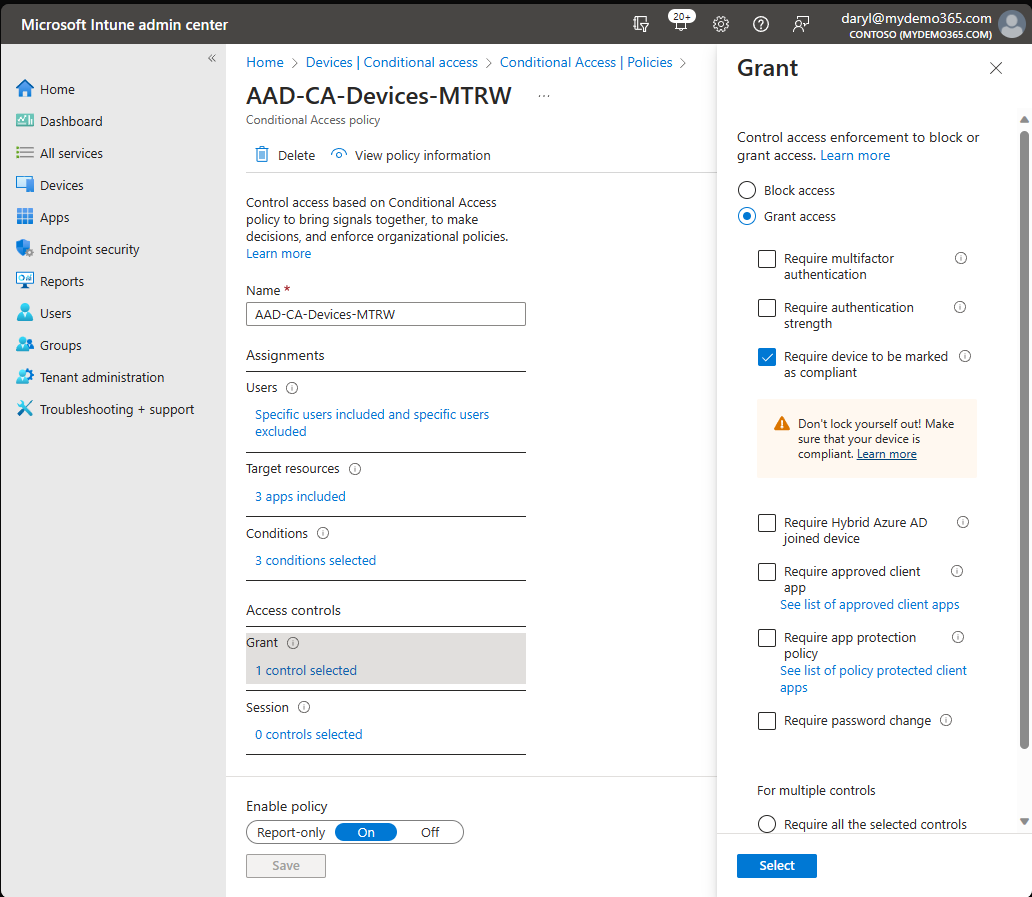Show info tooltip next to Users

point(292,388)
